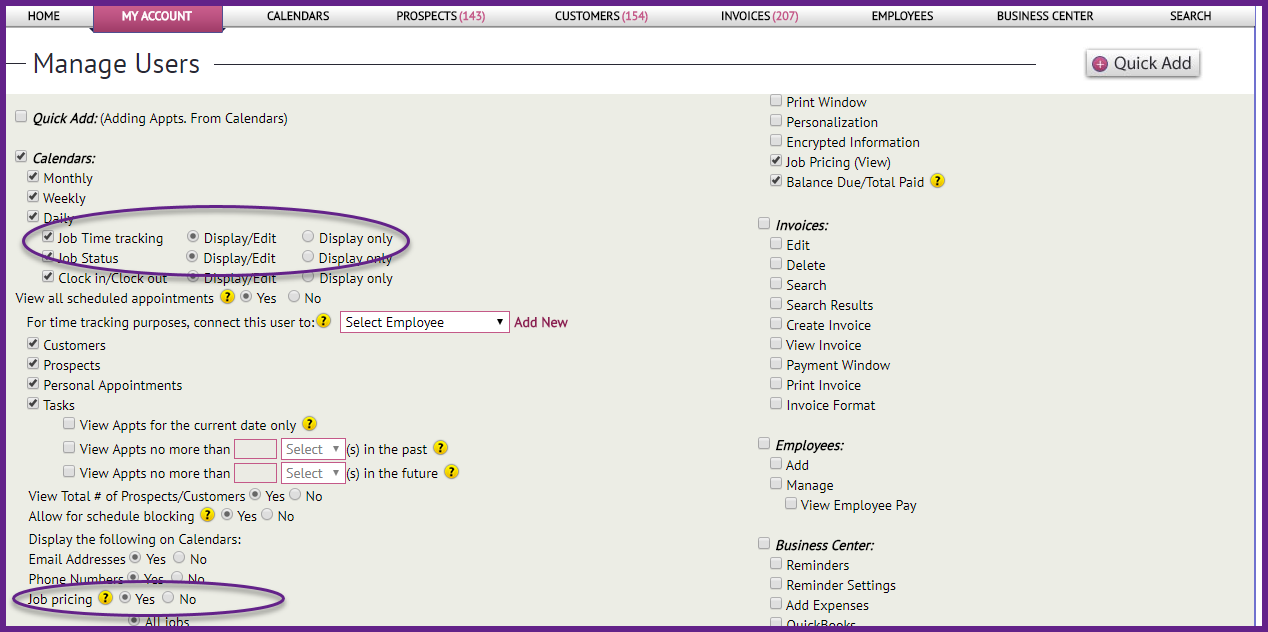This screenshot has height=632, width=1268.
Task: Uncheck the Monthly calendar checkbox
Action: [33, 177]
